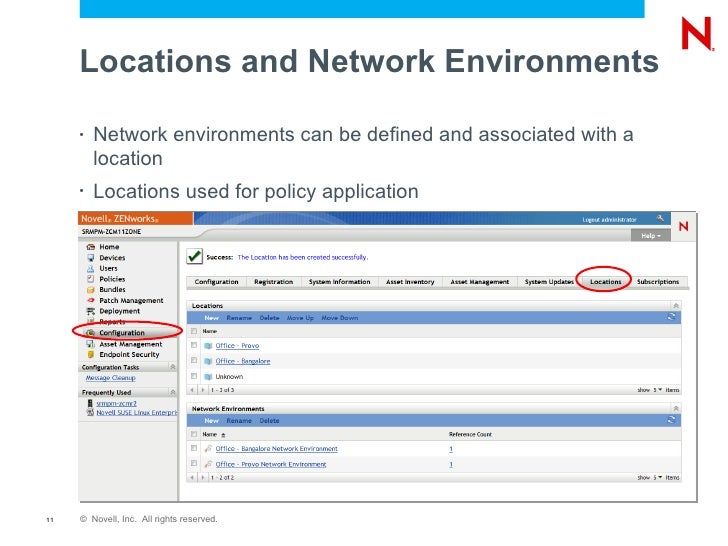
Task: Click the Configuration gear icon
Action: [x=91, y=332]
